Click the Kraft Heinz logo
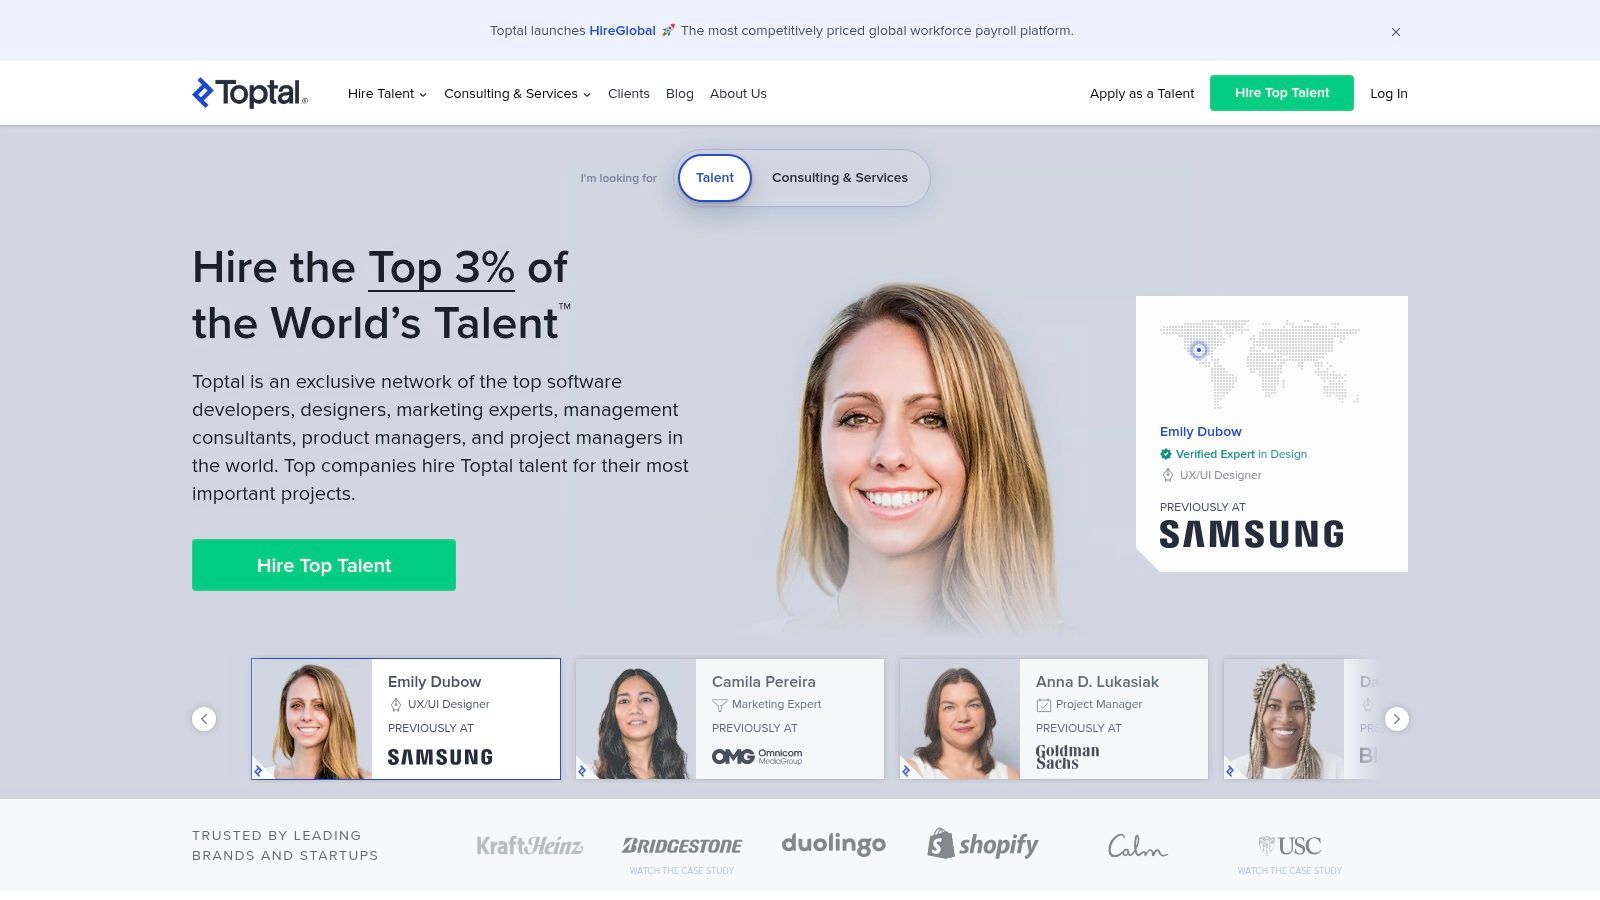 click(x=530, y=846)
